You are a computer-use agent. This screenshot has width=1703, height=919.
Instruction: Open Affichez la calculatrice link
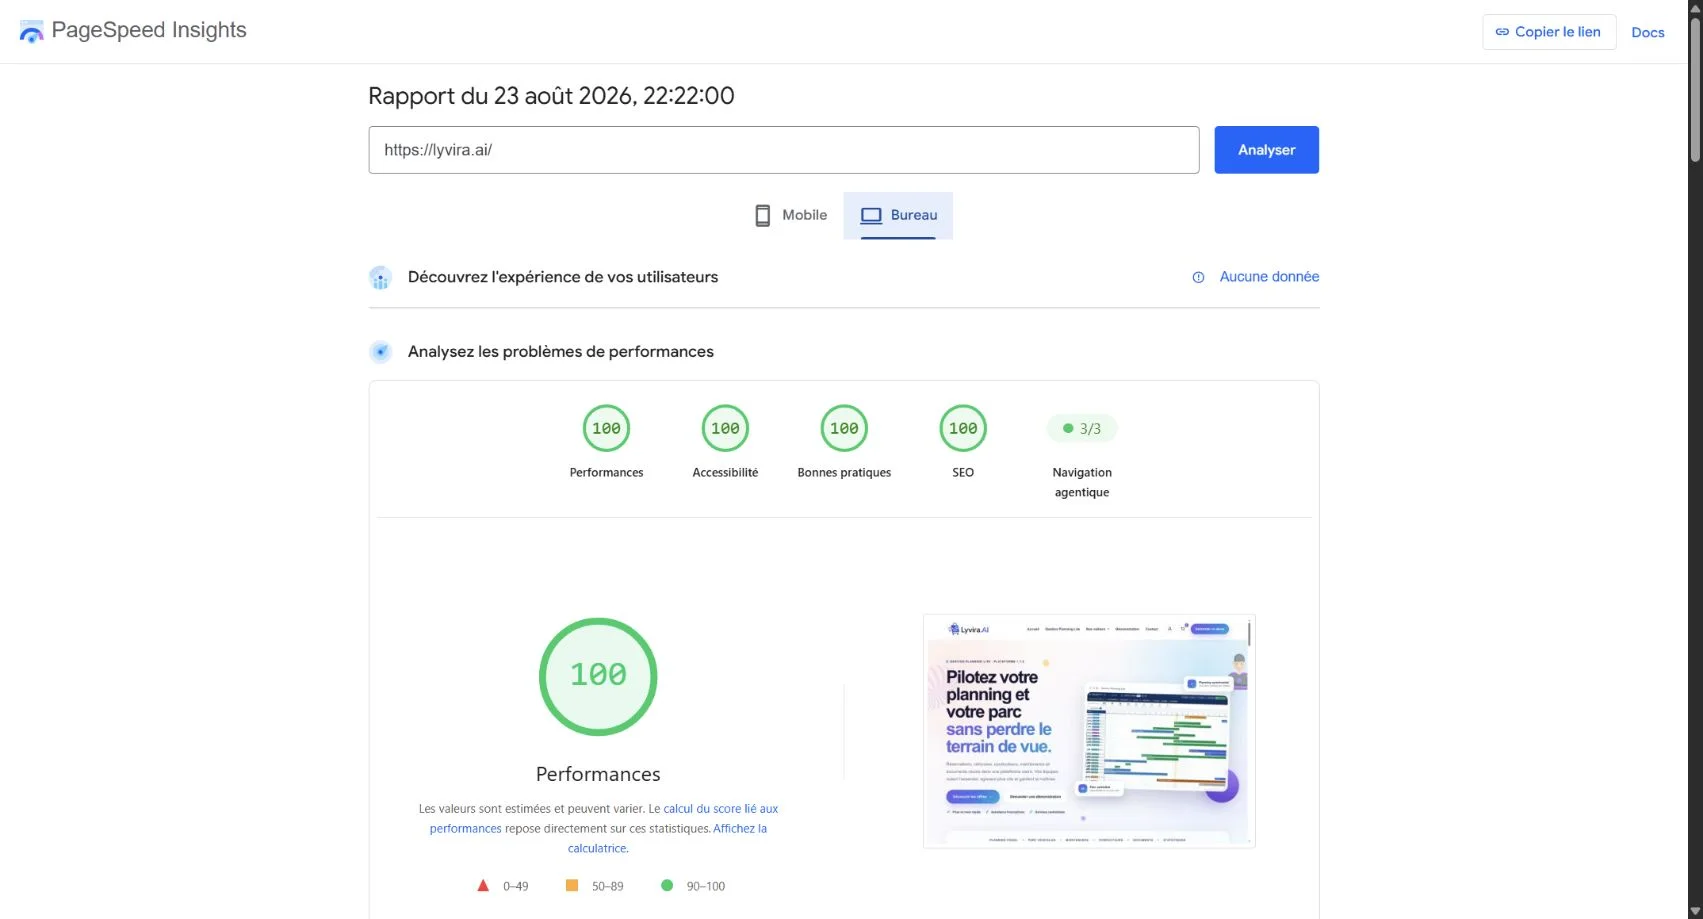pos(740,829)
